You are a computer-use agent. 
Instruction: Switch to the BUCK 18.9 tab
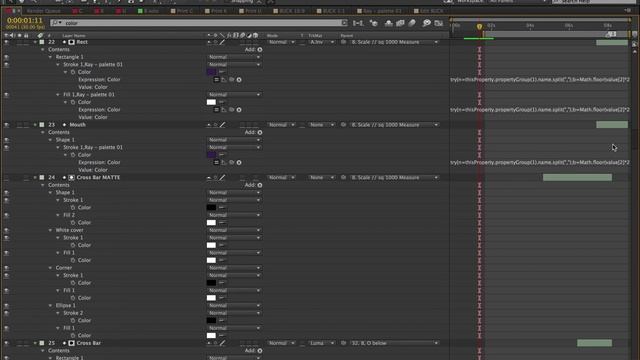(x=289, y=11)
